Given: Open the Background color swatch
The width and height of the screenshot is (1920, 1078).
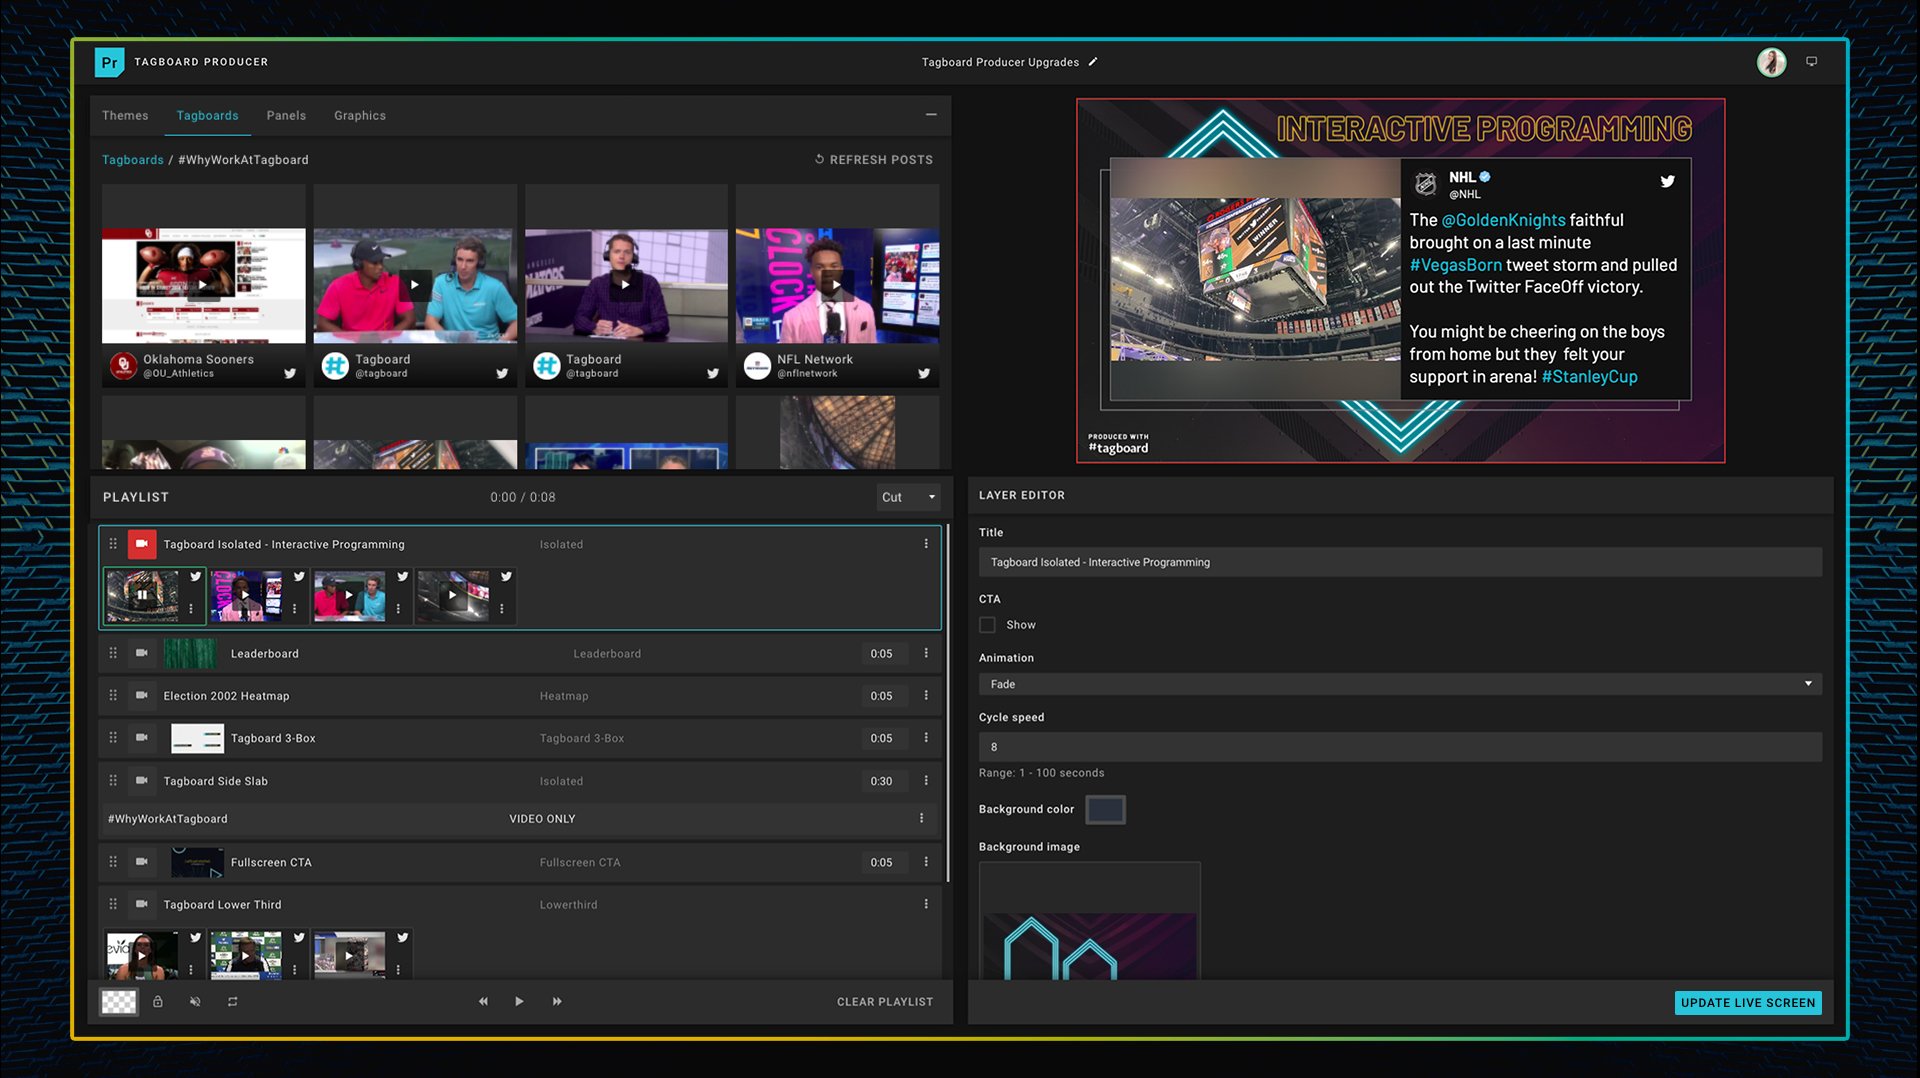Looking at the screenshot, I should [x=1105, y=809].
